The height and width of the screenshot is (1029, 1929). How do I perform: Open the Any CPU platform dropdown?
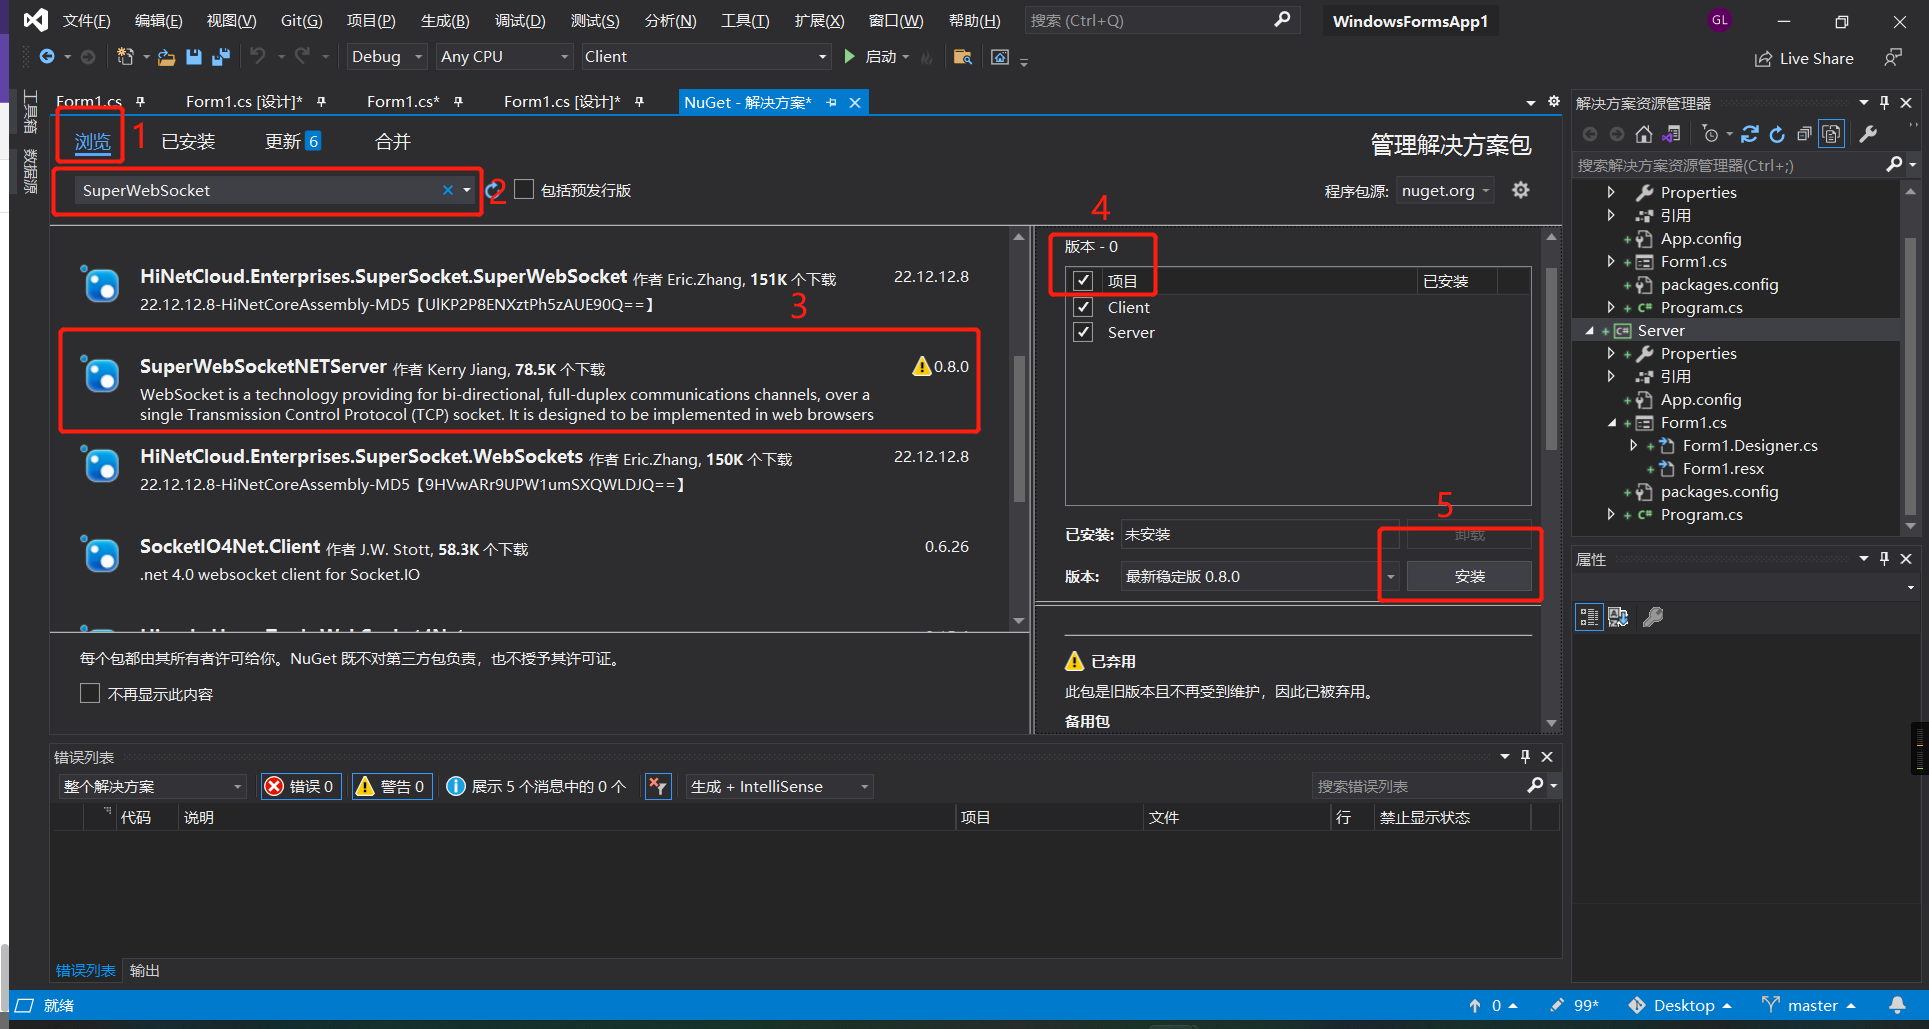(504, 57)
